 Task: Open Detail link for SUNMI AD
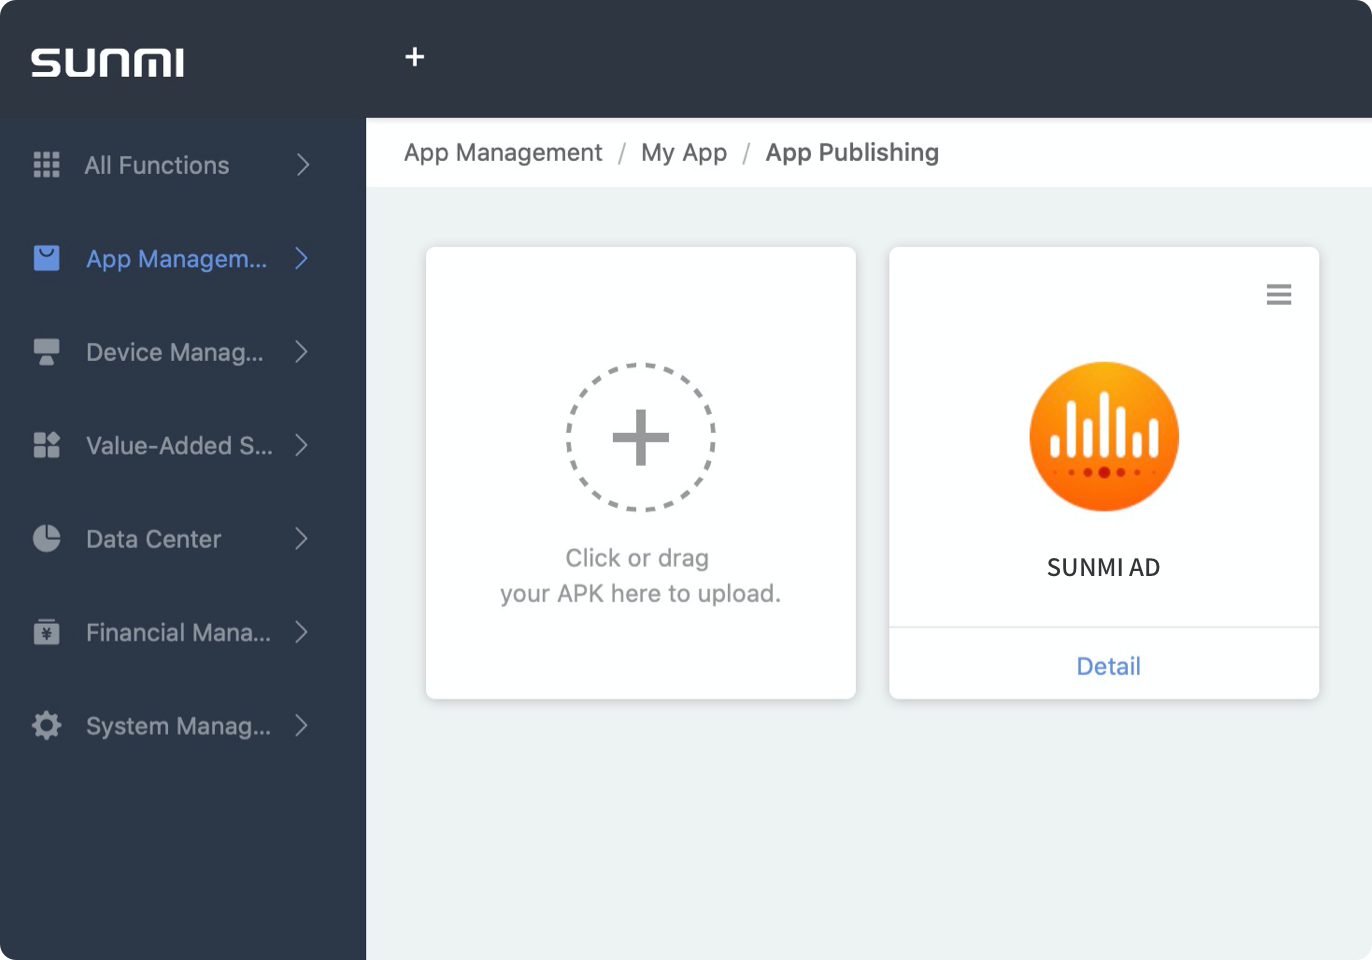tap(1107, 666)
